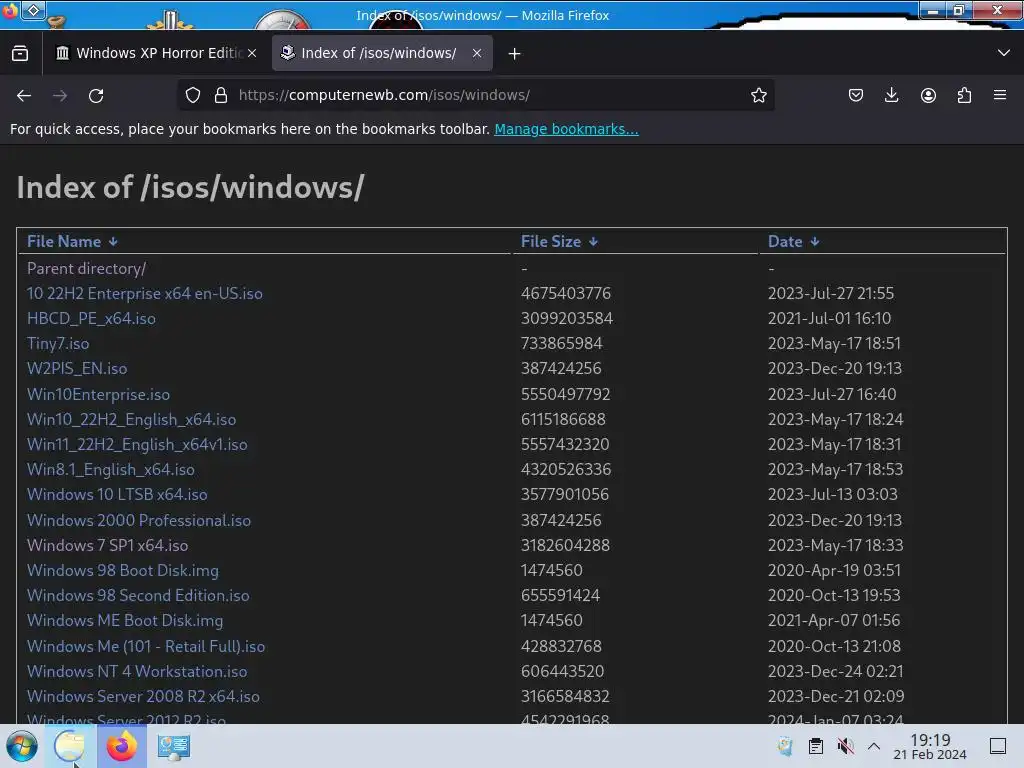Image resolution: width=1024 pixels, height=768 pixels.
Task: Download Windows 7 SP1 x64.iso
Action: click(x=107, y=545)
